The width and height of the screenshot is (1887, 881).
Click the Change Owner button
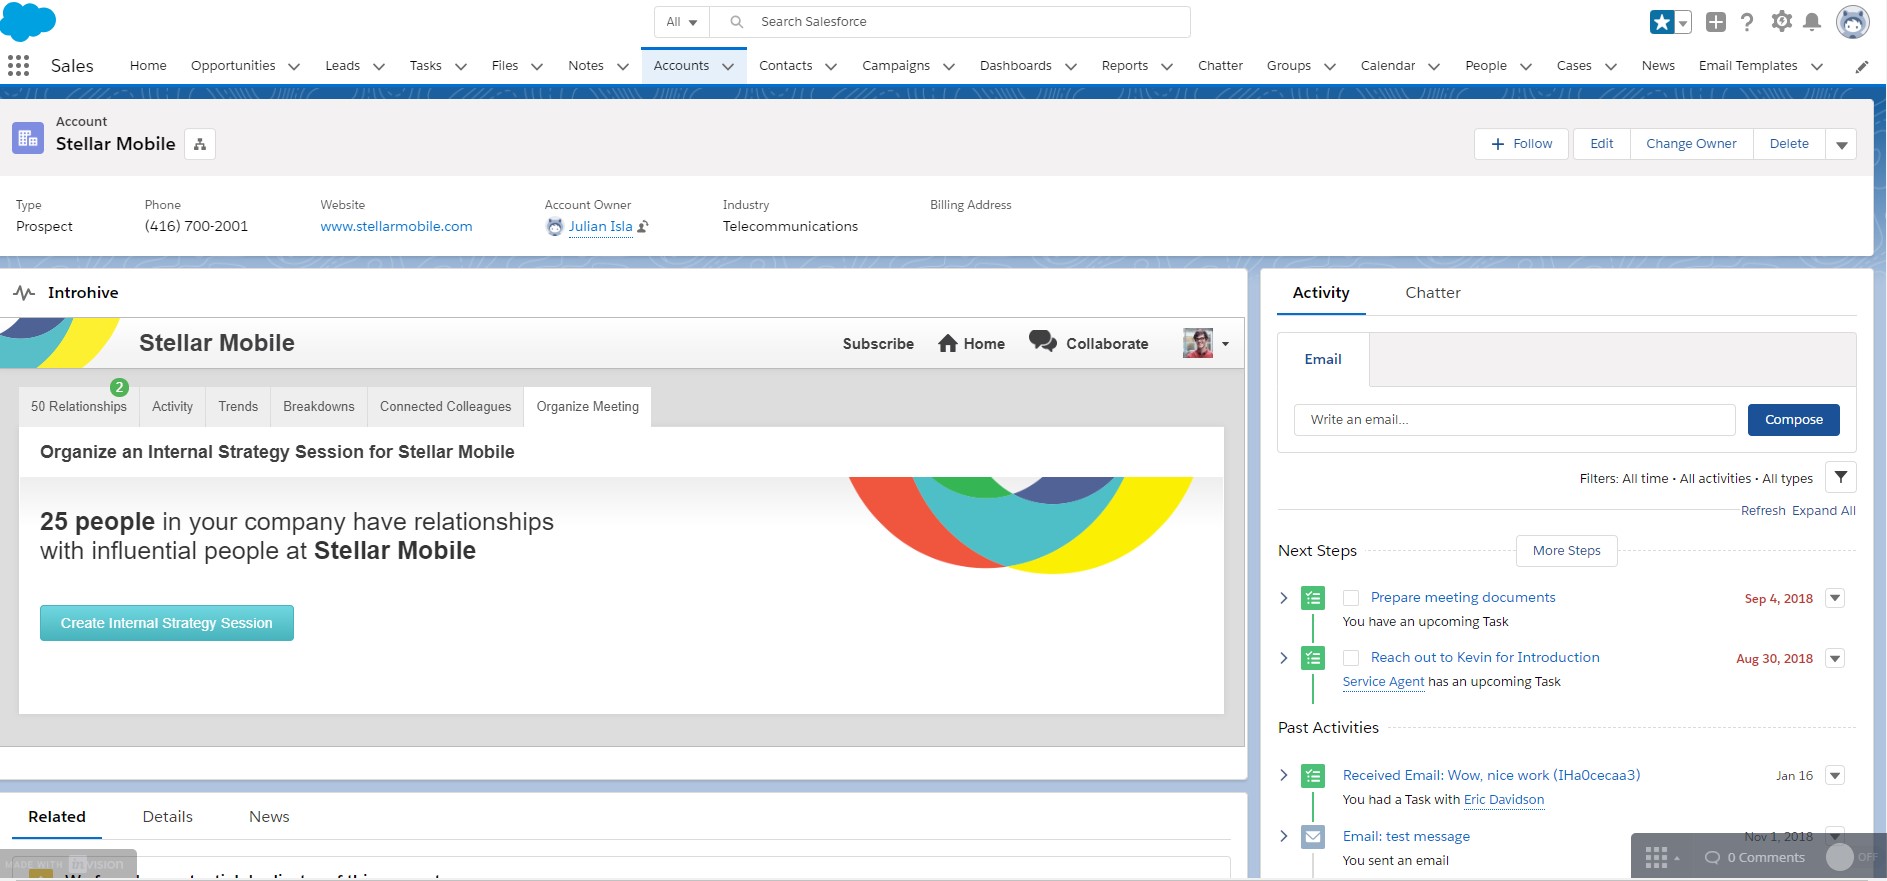[1691, 144]
